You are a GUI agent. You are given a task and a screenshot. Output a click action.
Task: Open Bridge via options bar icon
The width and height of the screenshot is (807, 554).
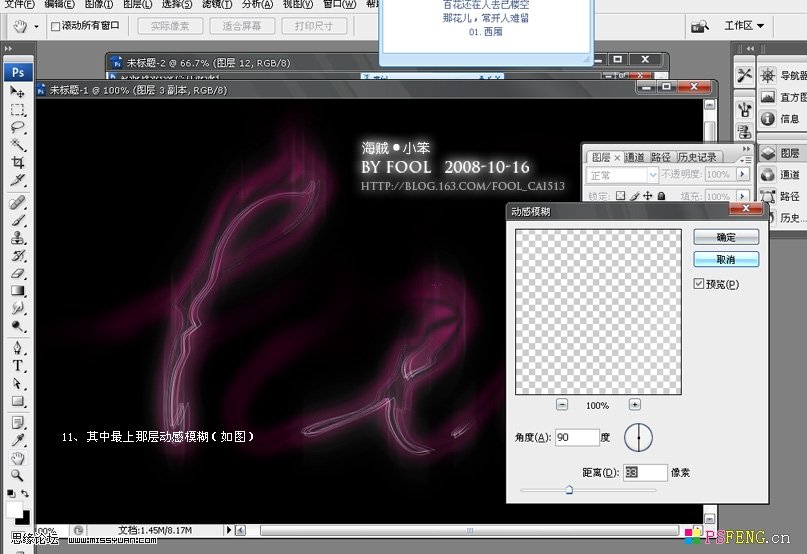(699, 26)
